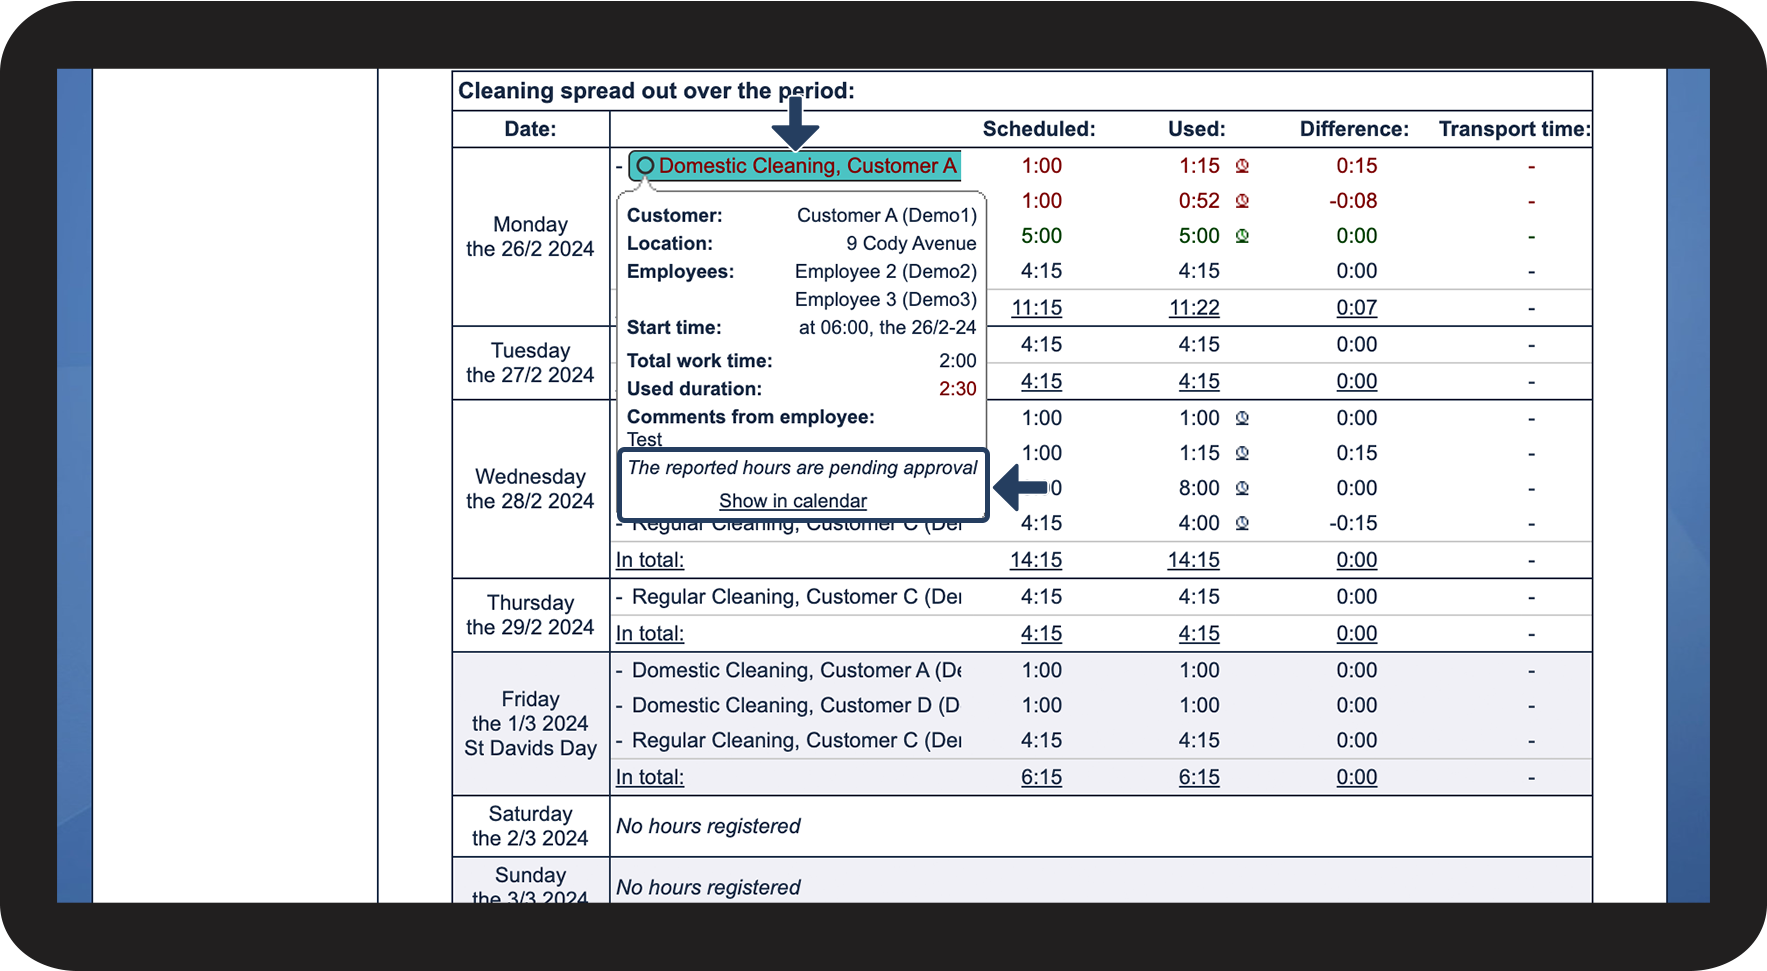The image size is (1767, 971).
Task: Click Saturday's No hours registered text
Action: [x=708, y=826]
